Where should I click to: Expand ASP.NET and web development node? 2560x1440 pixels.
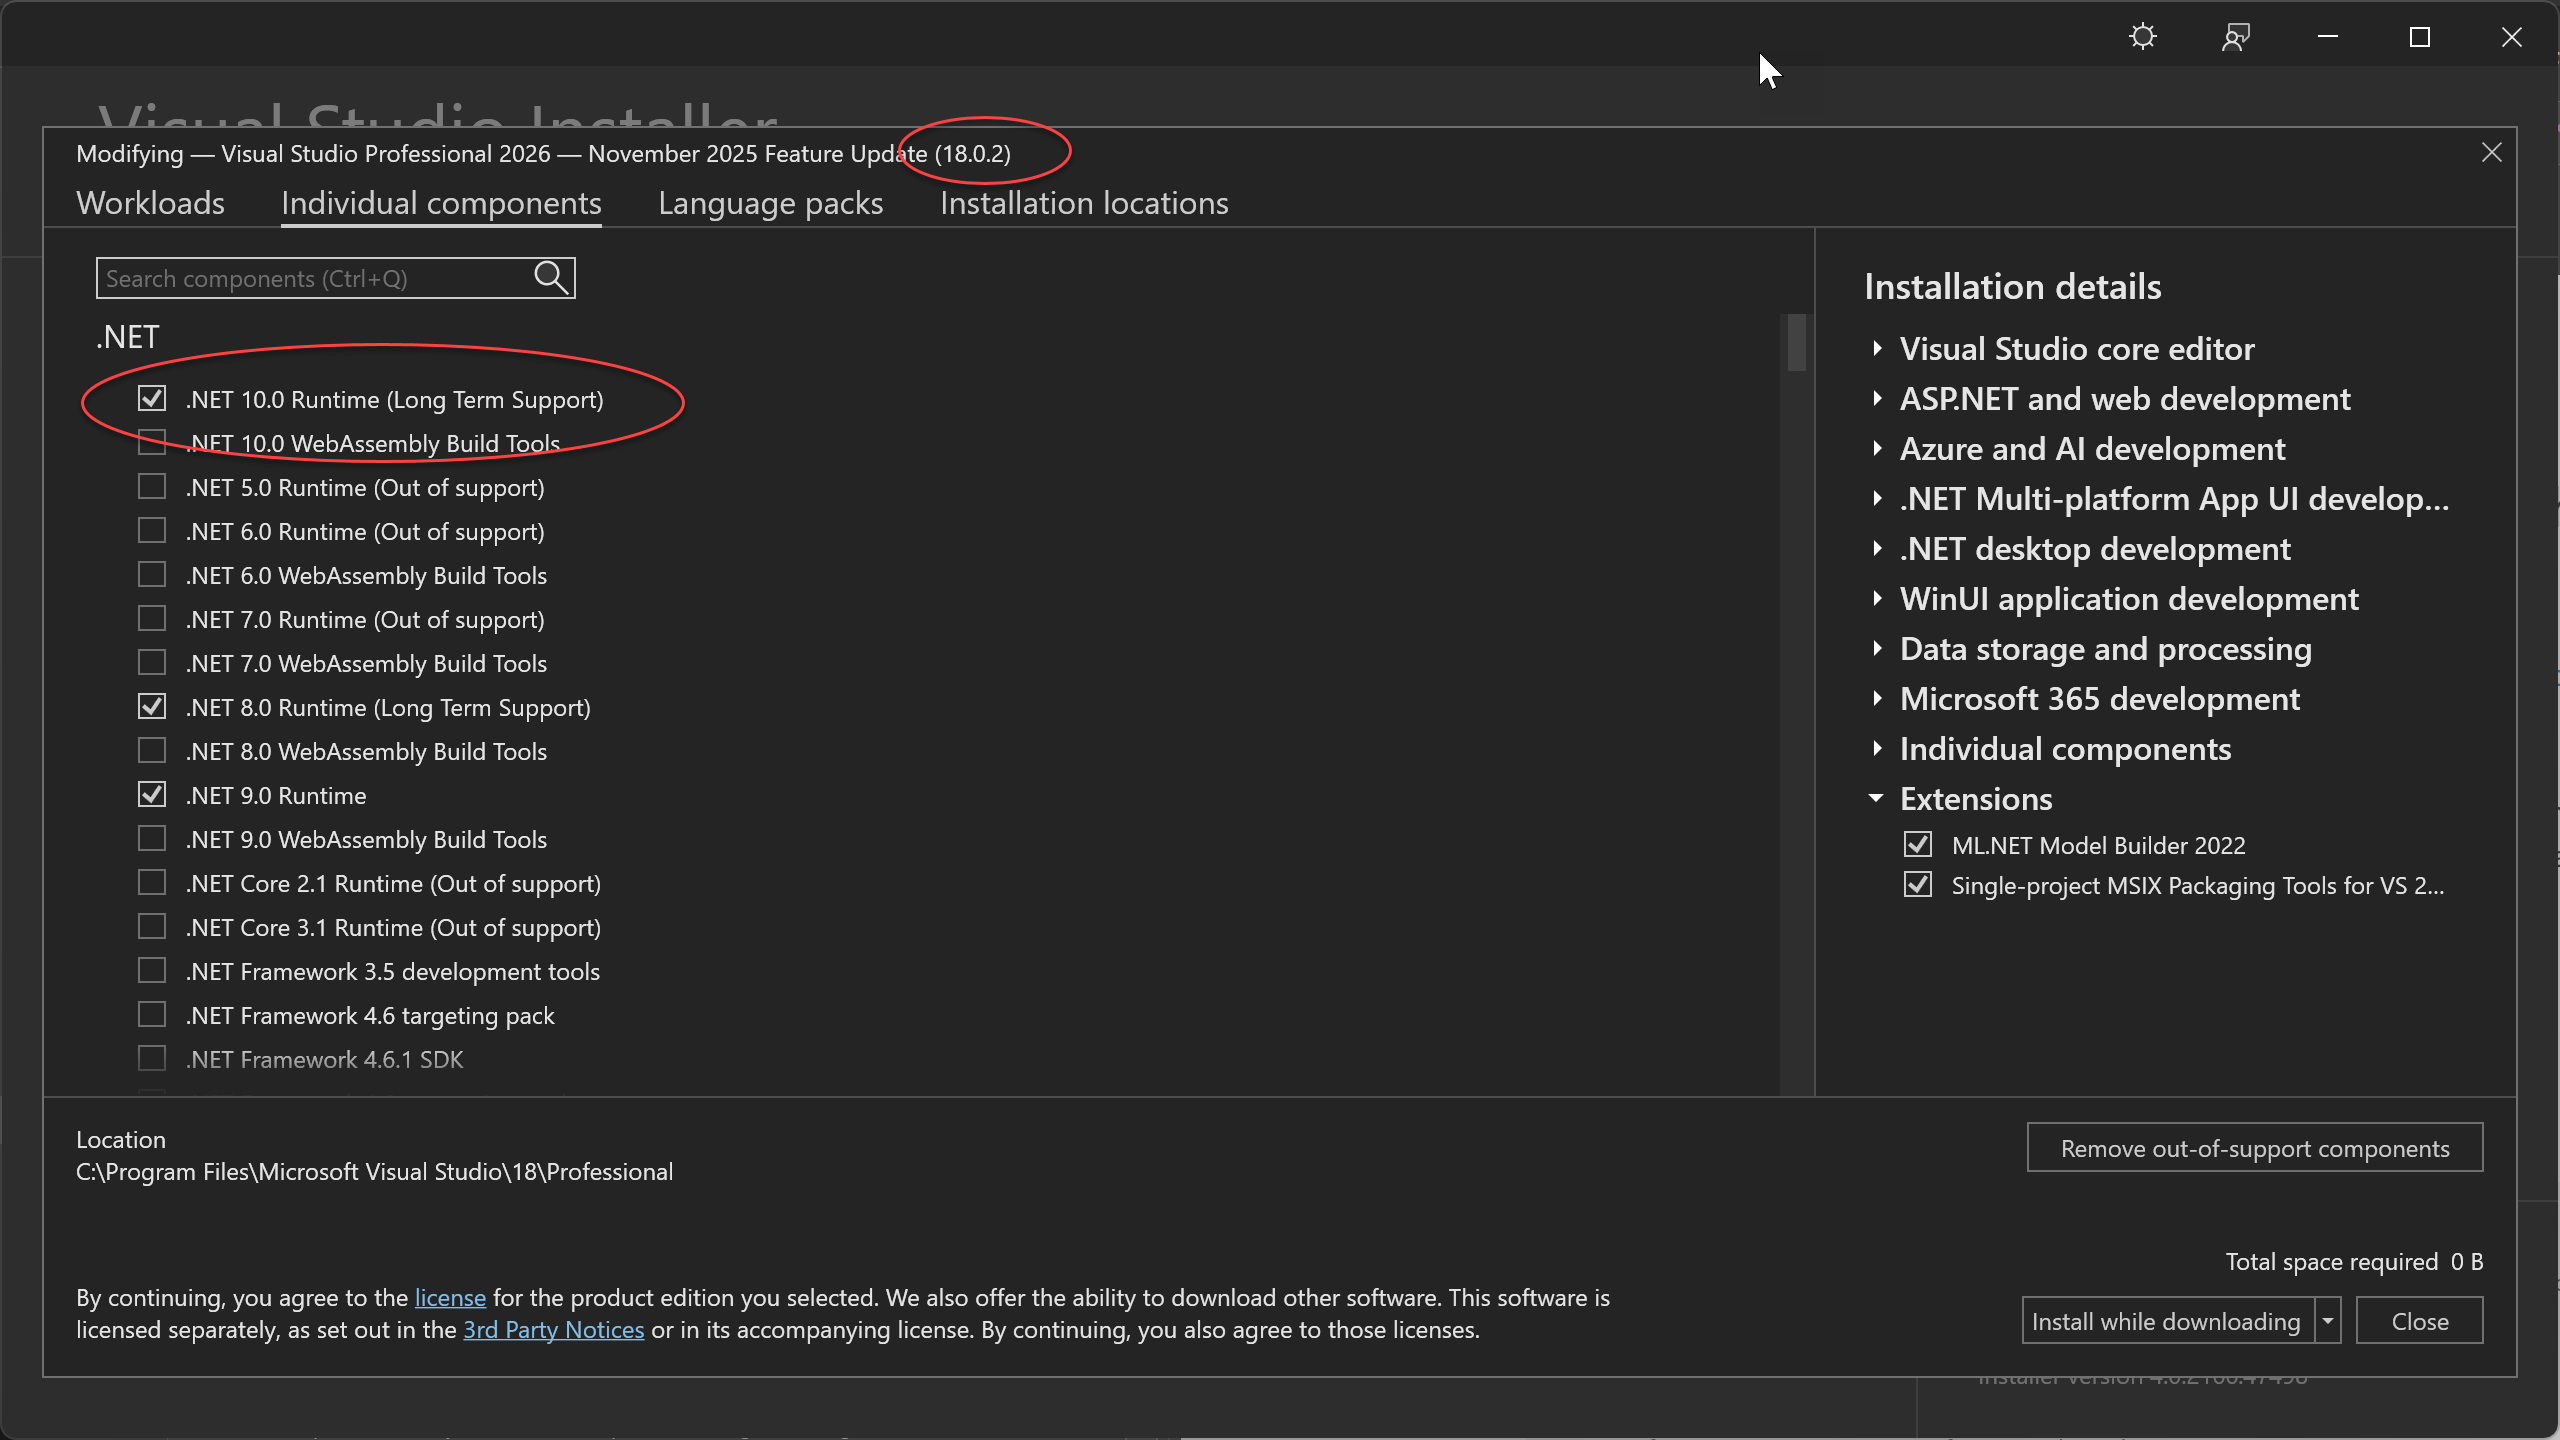[x=1877, y=398]
